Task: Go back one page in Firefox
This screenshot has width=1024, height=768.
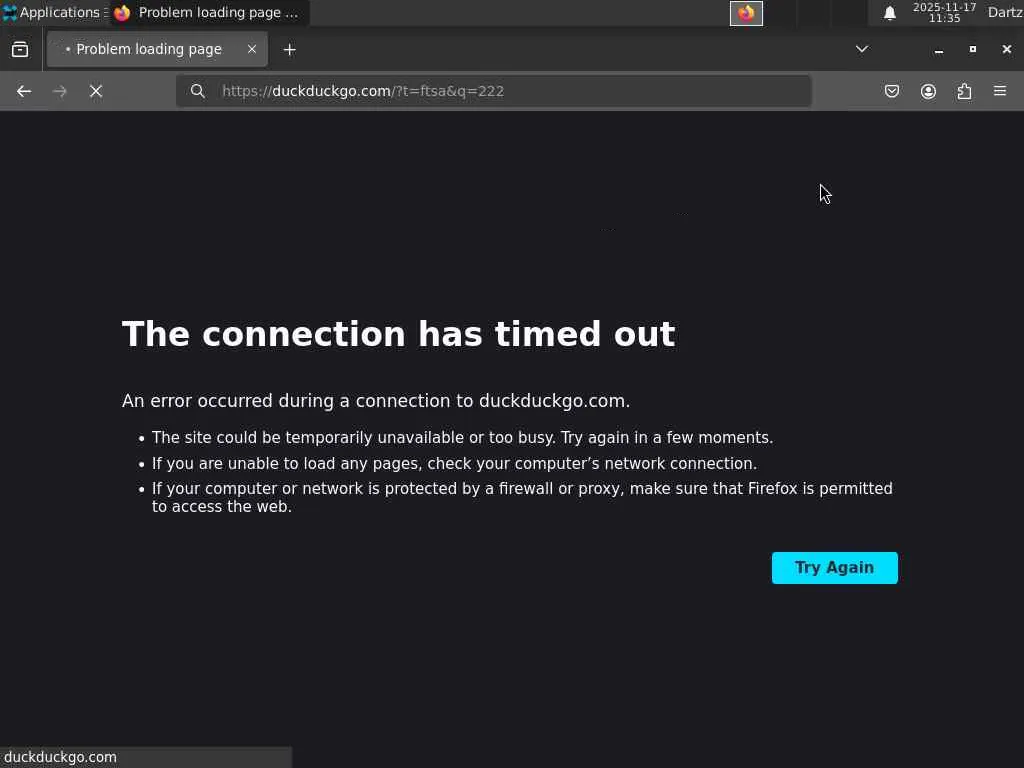Action: (x=24, y=91)
